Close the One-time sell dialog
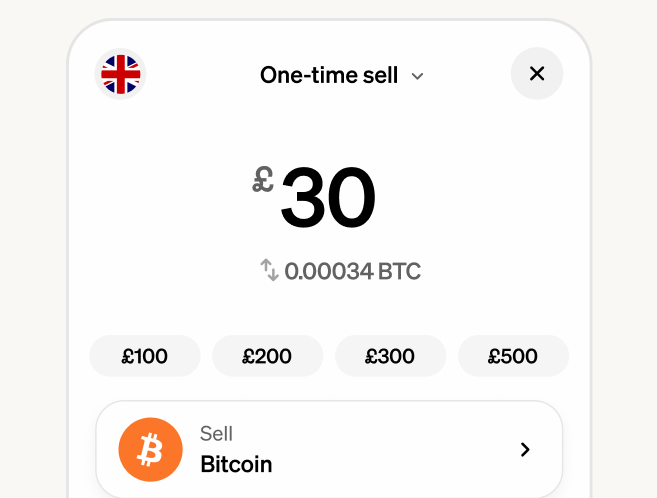This screenshot has height=498, width=657. [537, 74]
